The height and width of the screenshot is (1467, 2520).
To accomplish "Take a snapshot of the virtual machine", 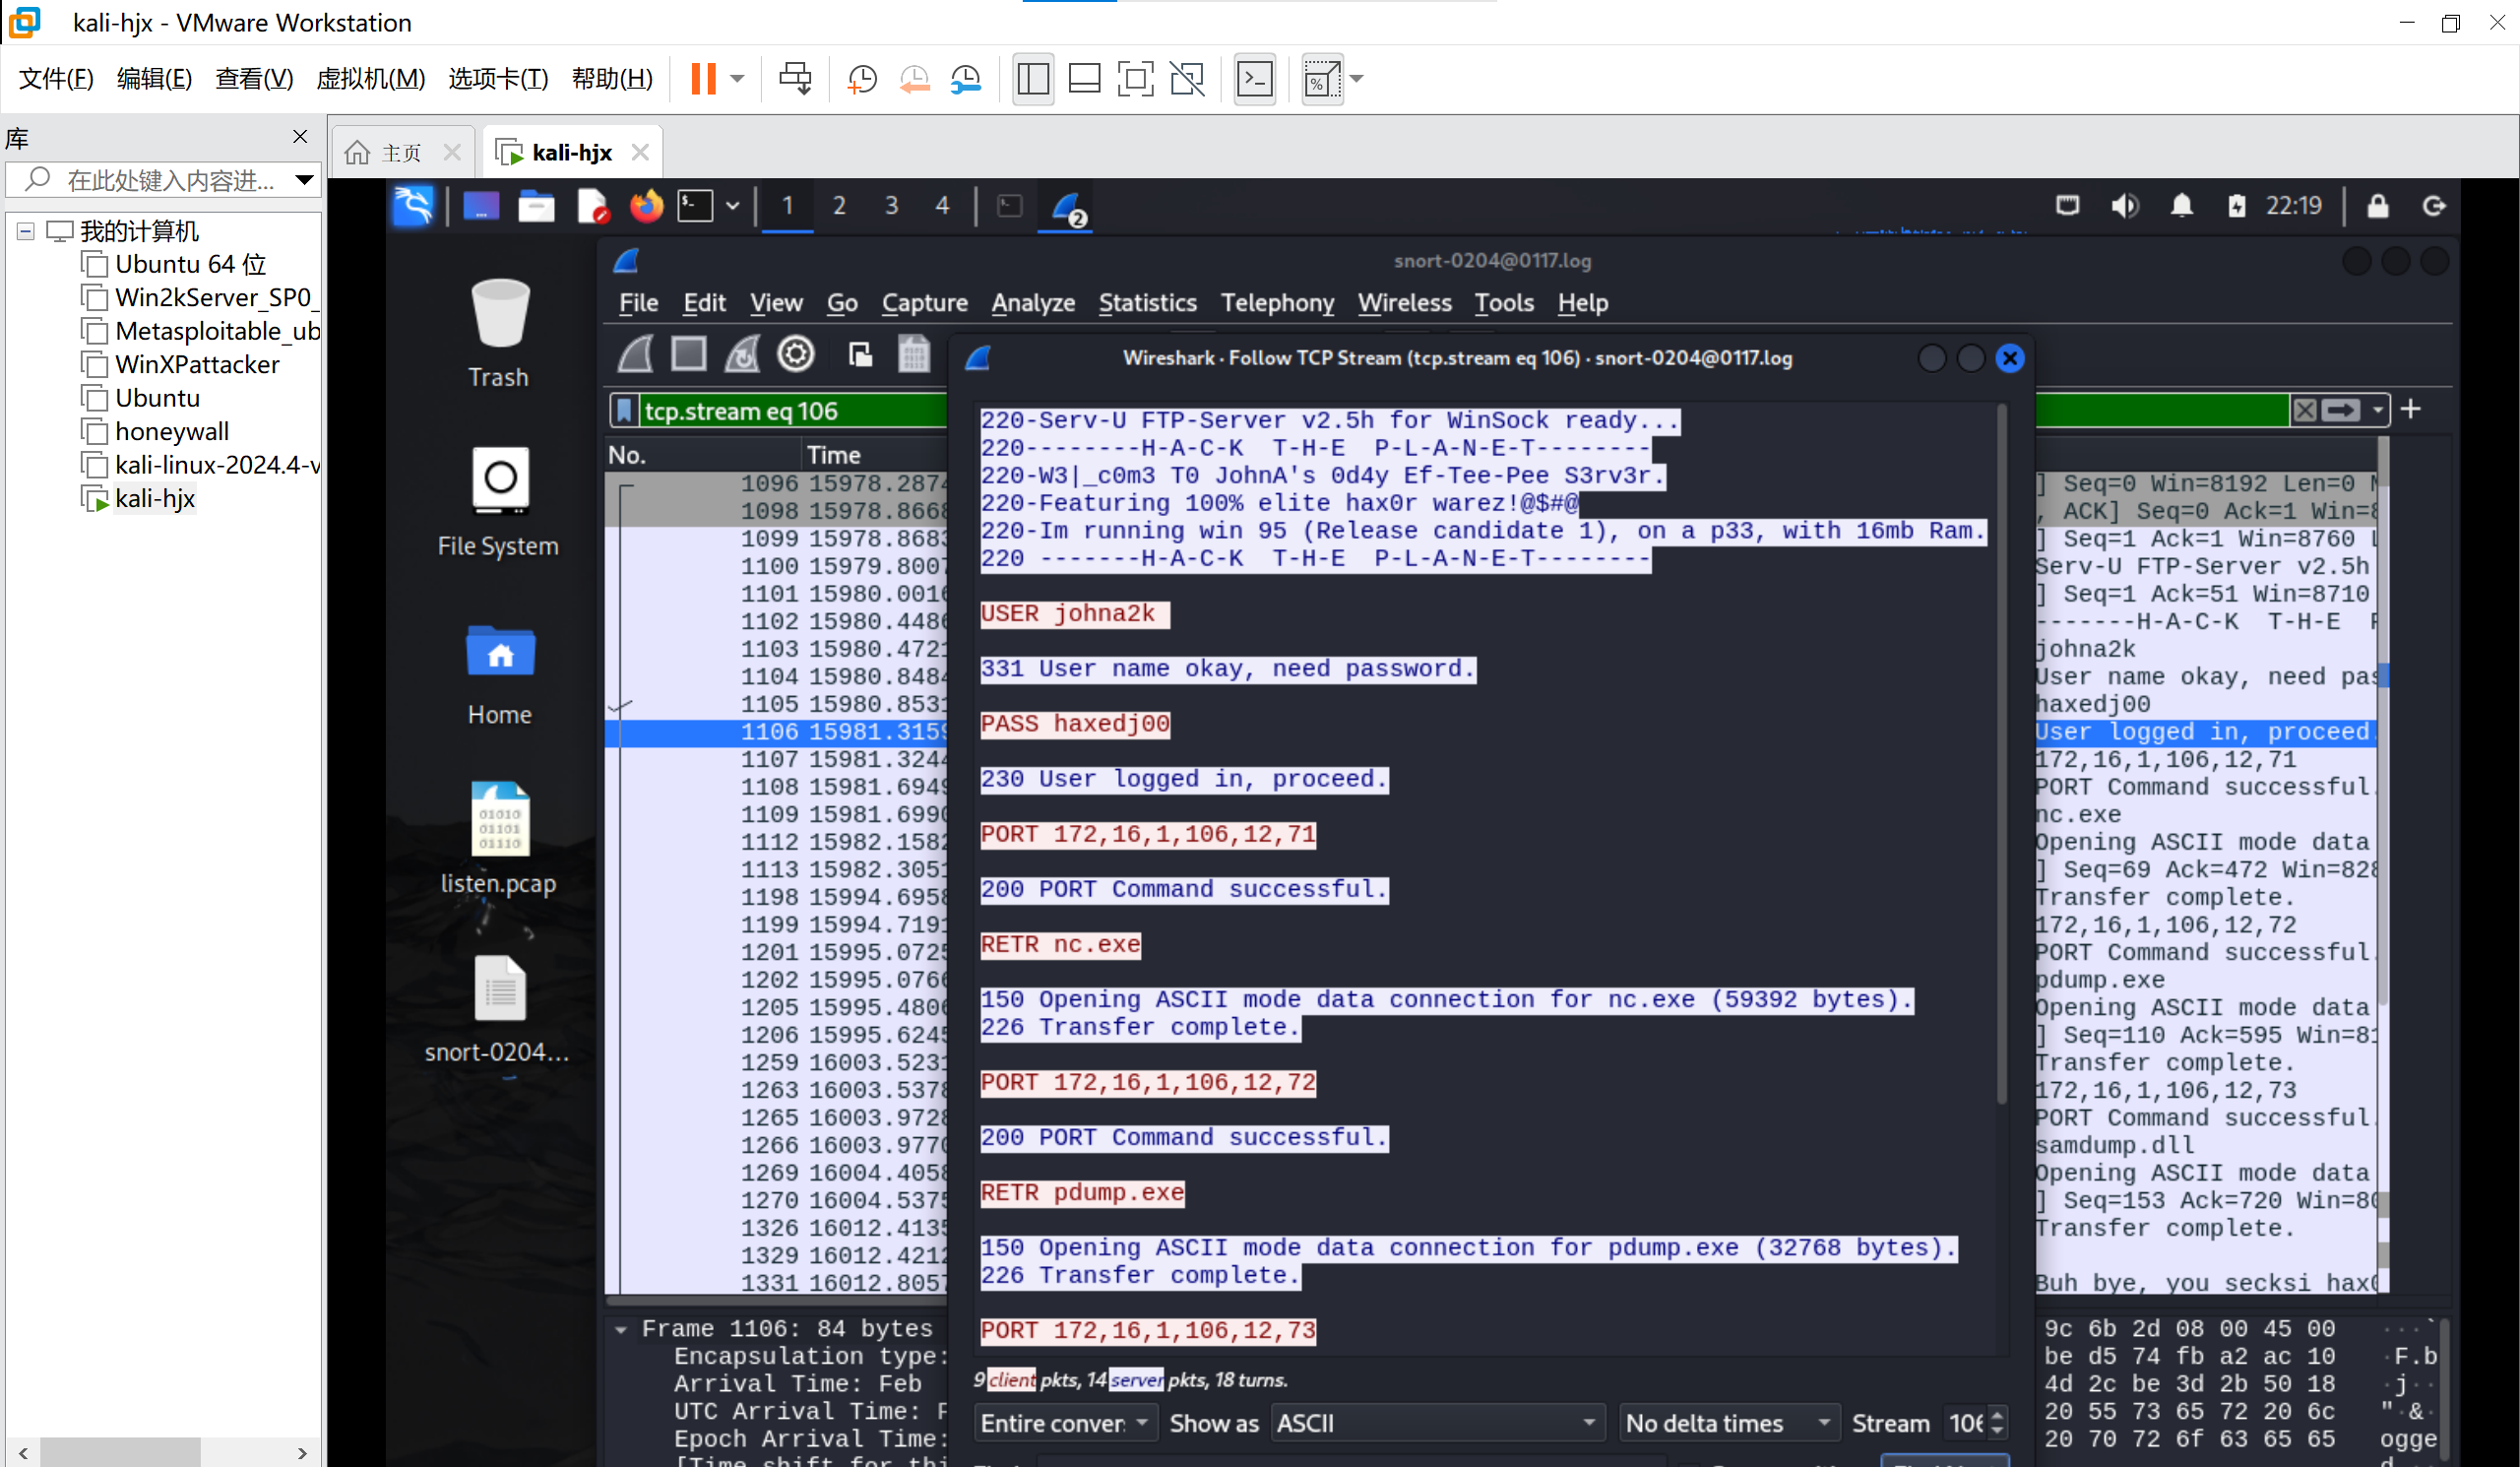I will [x=862, y=78].
